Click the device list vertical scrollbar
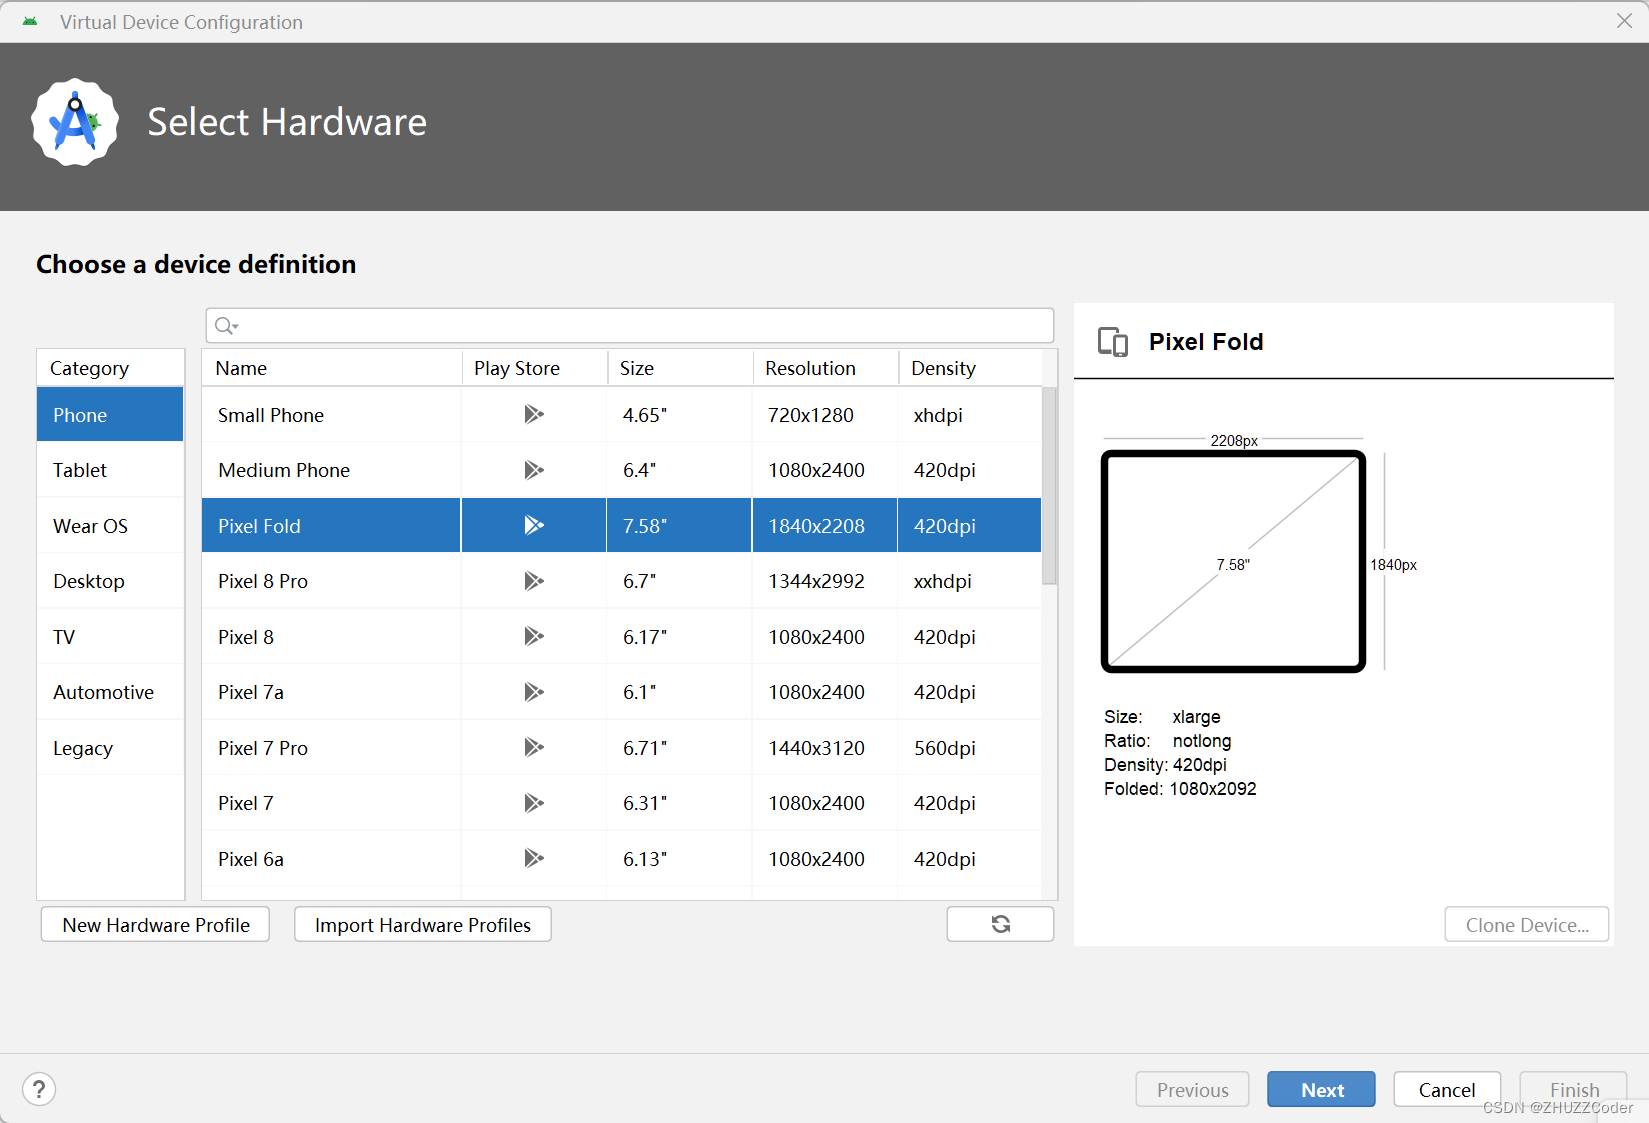Image resolution: width=1649 pixels, height=1123 pixels. 1049,485
